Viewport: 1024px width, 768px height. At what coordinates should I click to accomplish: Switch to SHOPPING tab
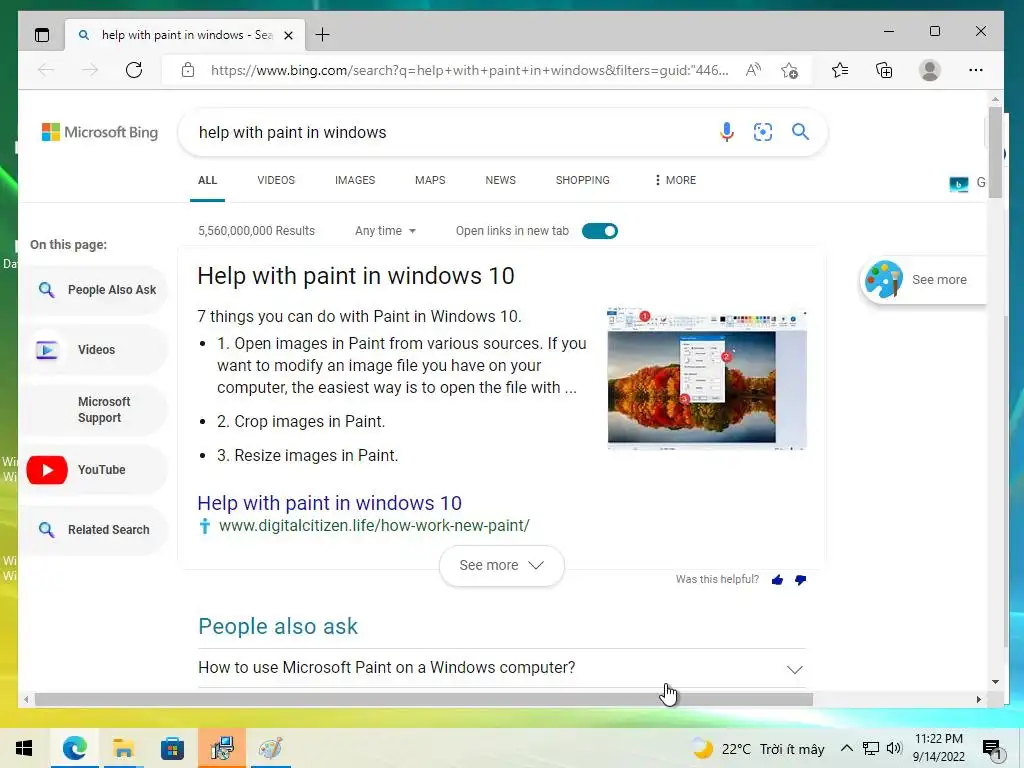point(583,180)
